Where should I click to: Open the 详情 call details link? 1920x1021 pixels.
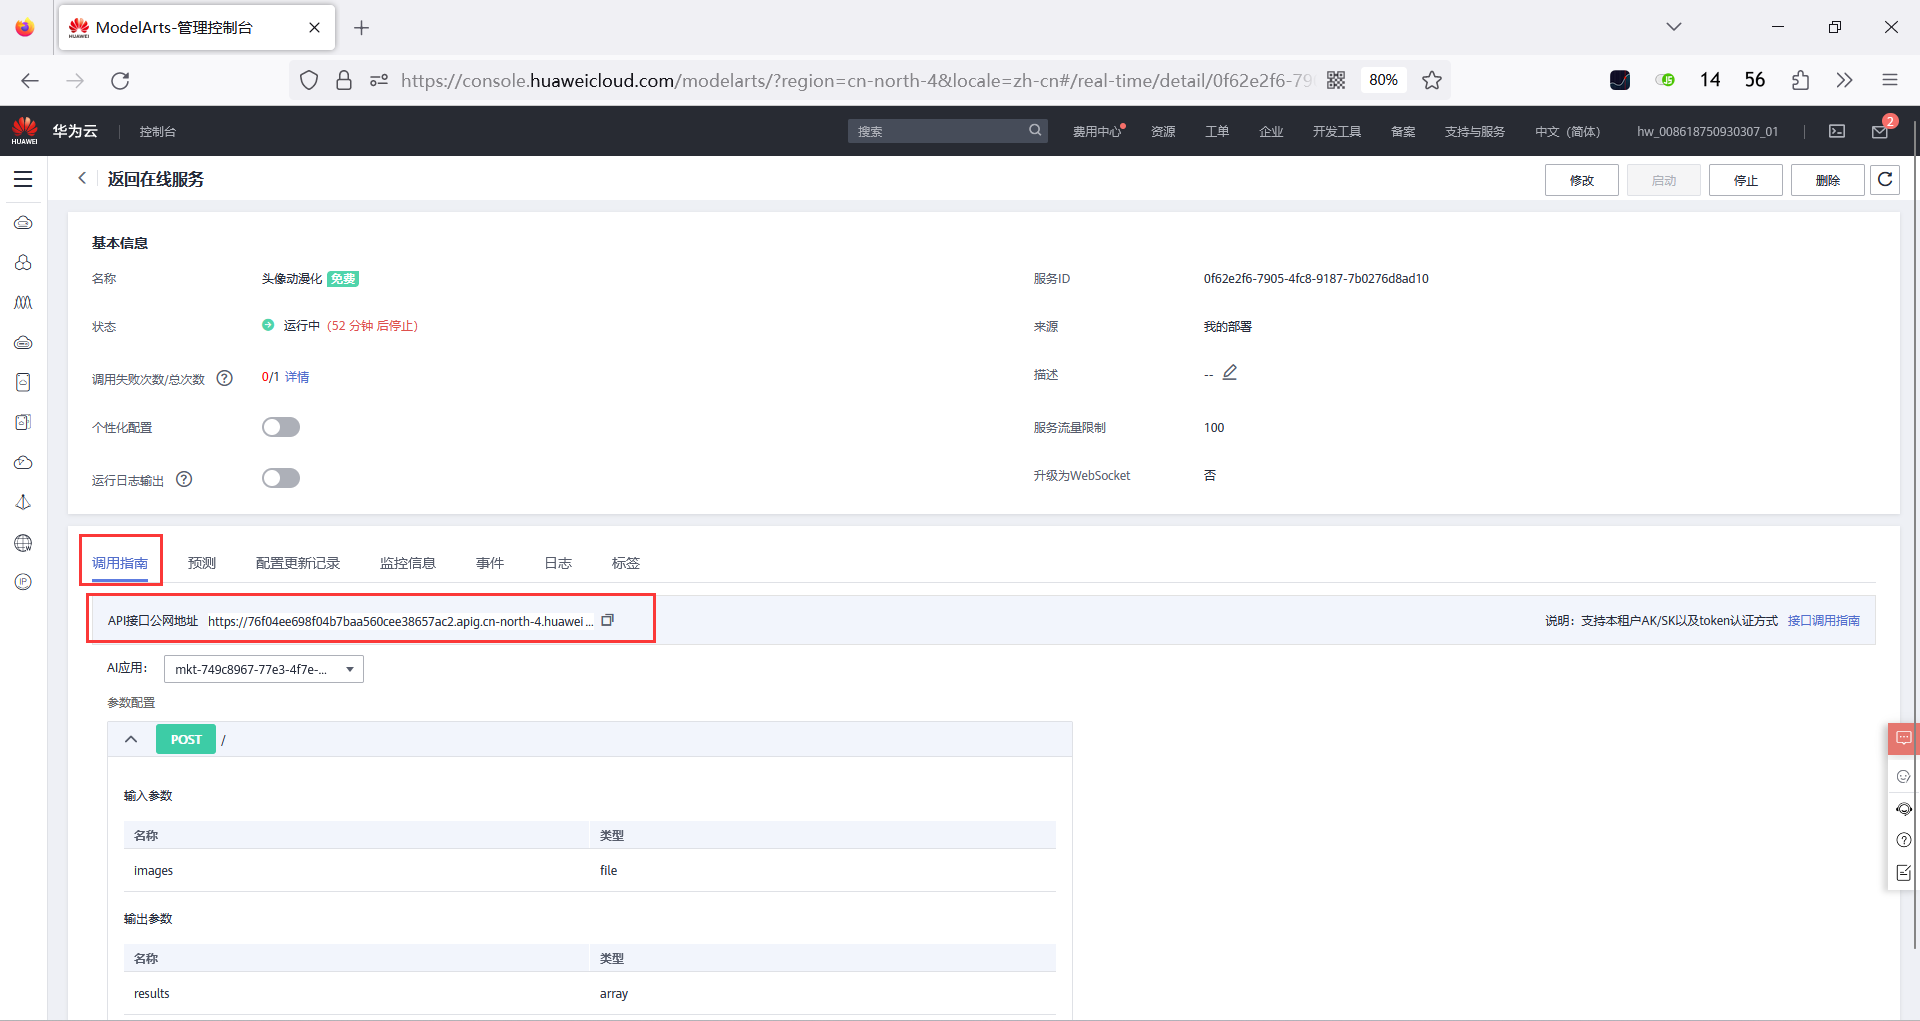(297, 377)
